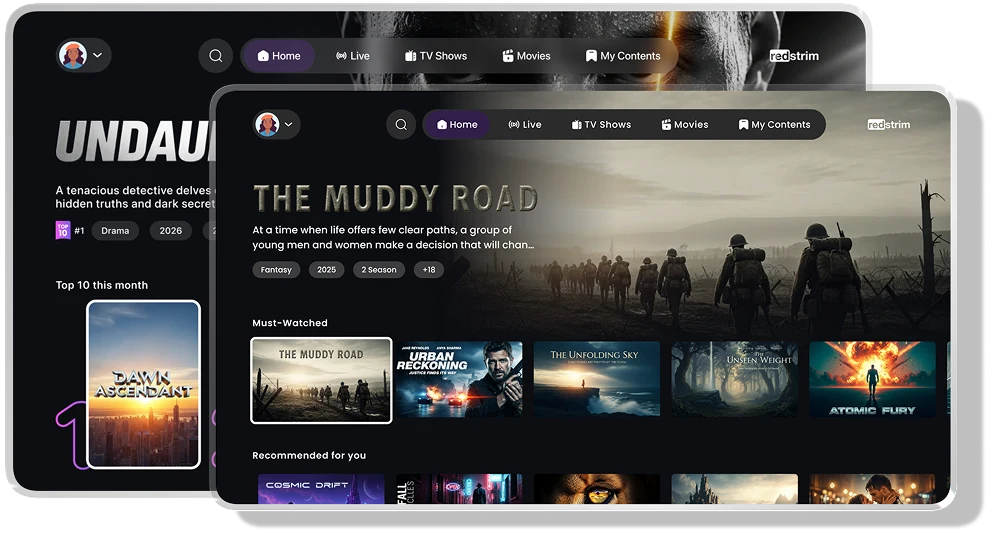
Task: Open the castle landscape recommended thumbnail
Action: click(x=734, y=489)
